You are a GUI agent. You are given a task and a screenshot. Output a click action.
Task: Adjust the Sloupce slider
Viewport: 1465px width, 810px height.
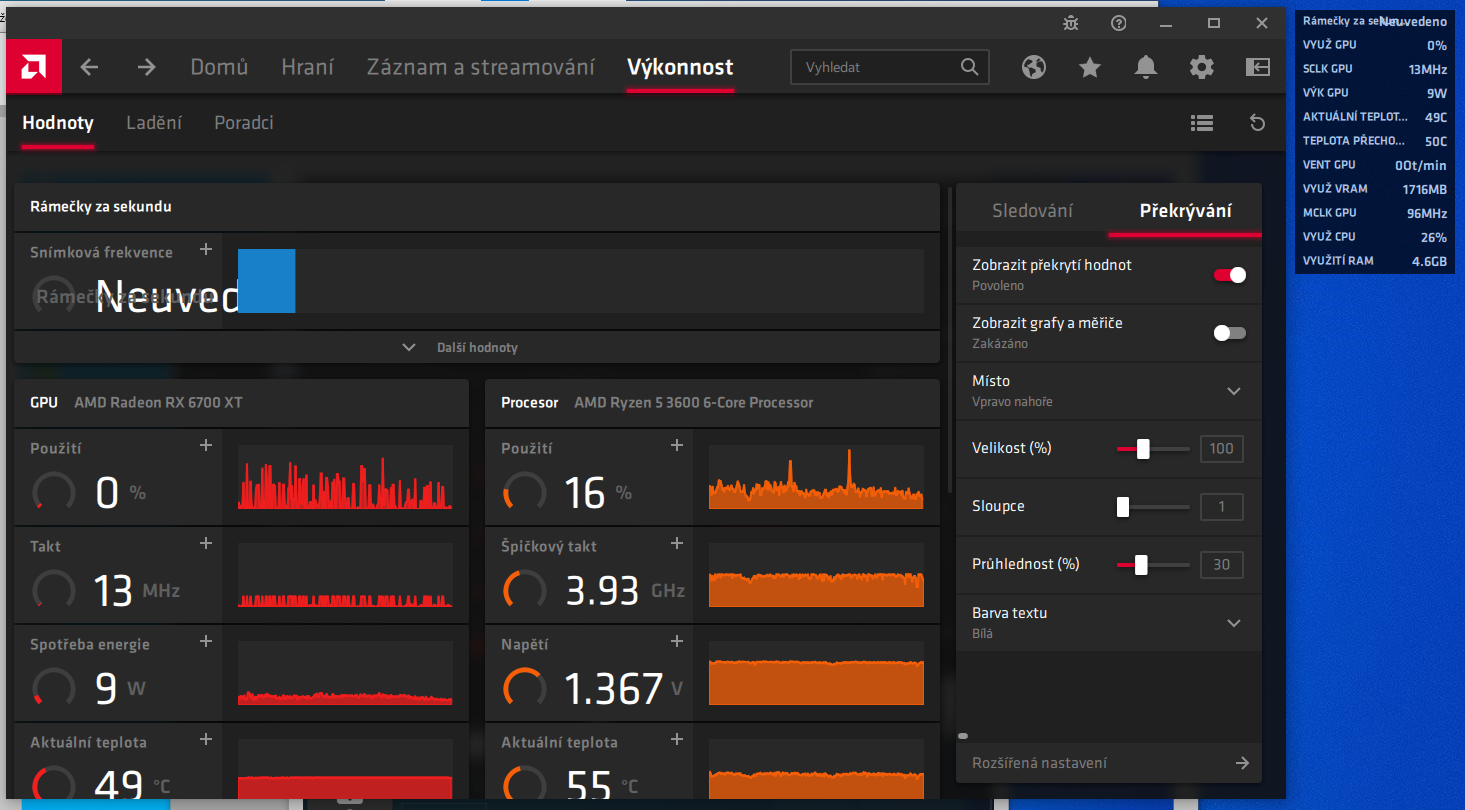(x=1153, y=507)
